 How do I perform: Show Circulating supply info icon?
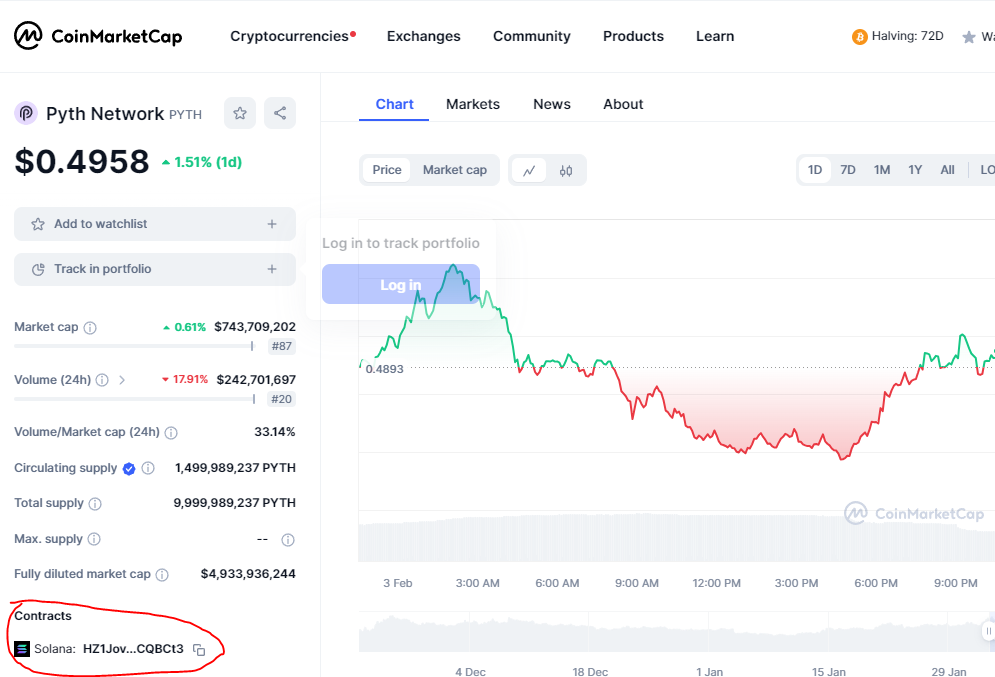click(x=148, y=468)
